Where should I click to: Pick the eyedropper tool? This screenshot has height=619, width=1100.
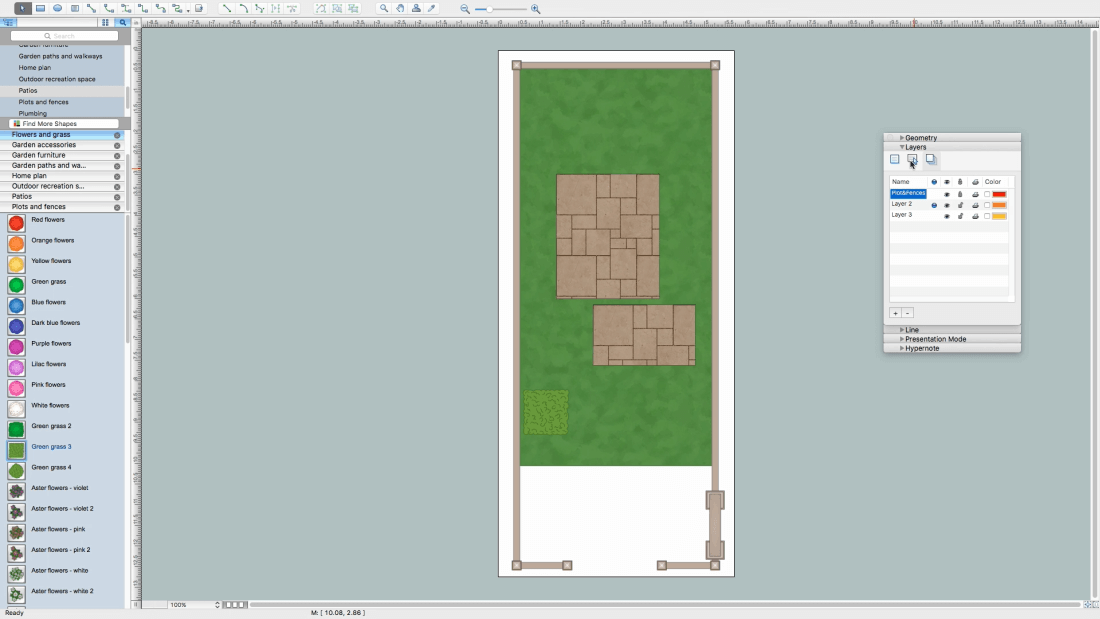[432, 8]
